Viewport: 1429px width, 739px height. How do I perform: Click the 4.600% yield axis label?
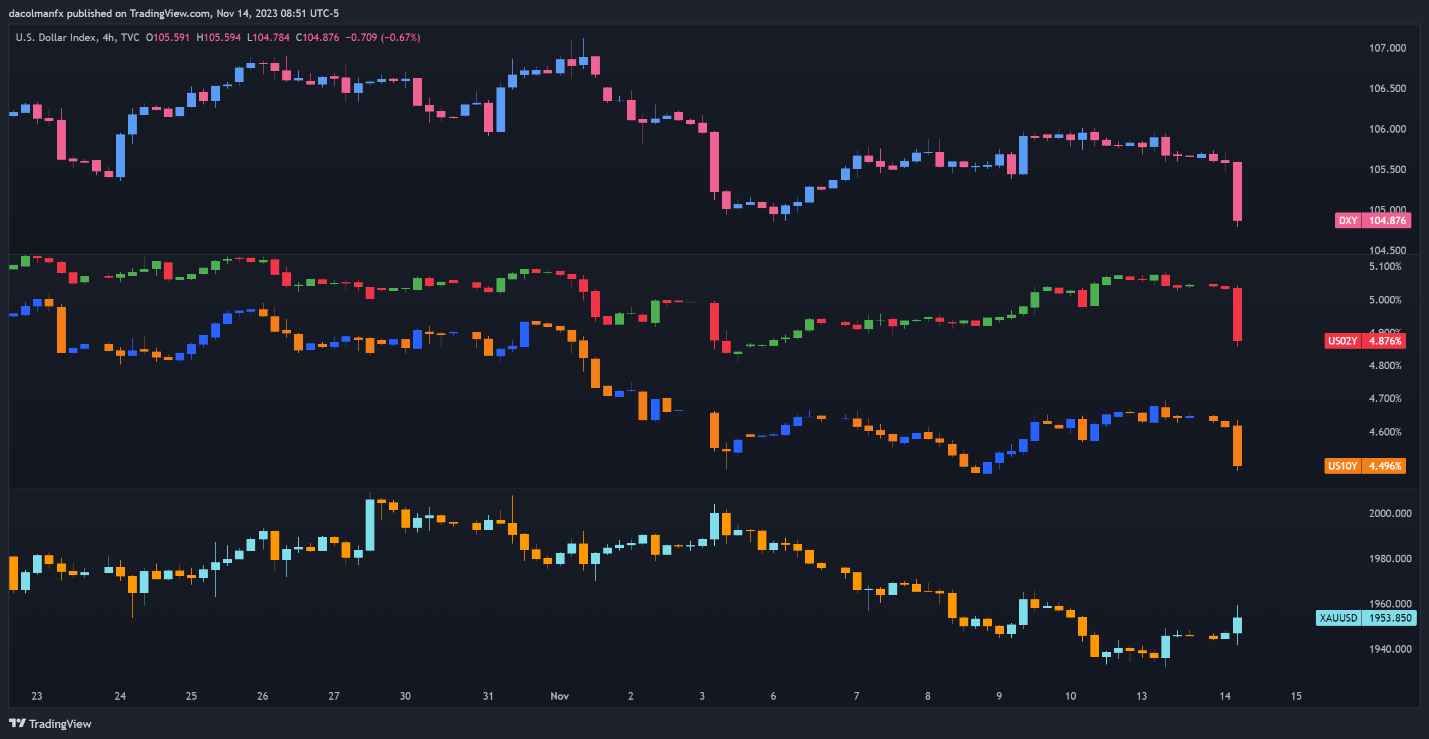(x=1385, y=432)
